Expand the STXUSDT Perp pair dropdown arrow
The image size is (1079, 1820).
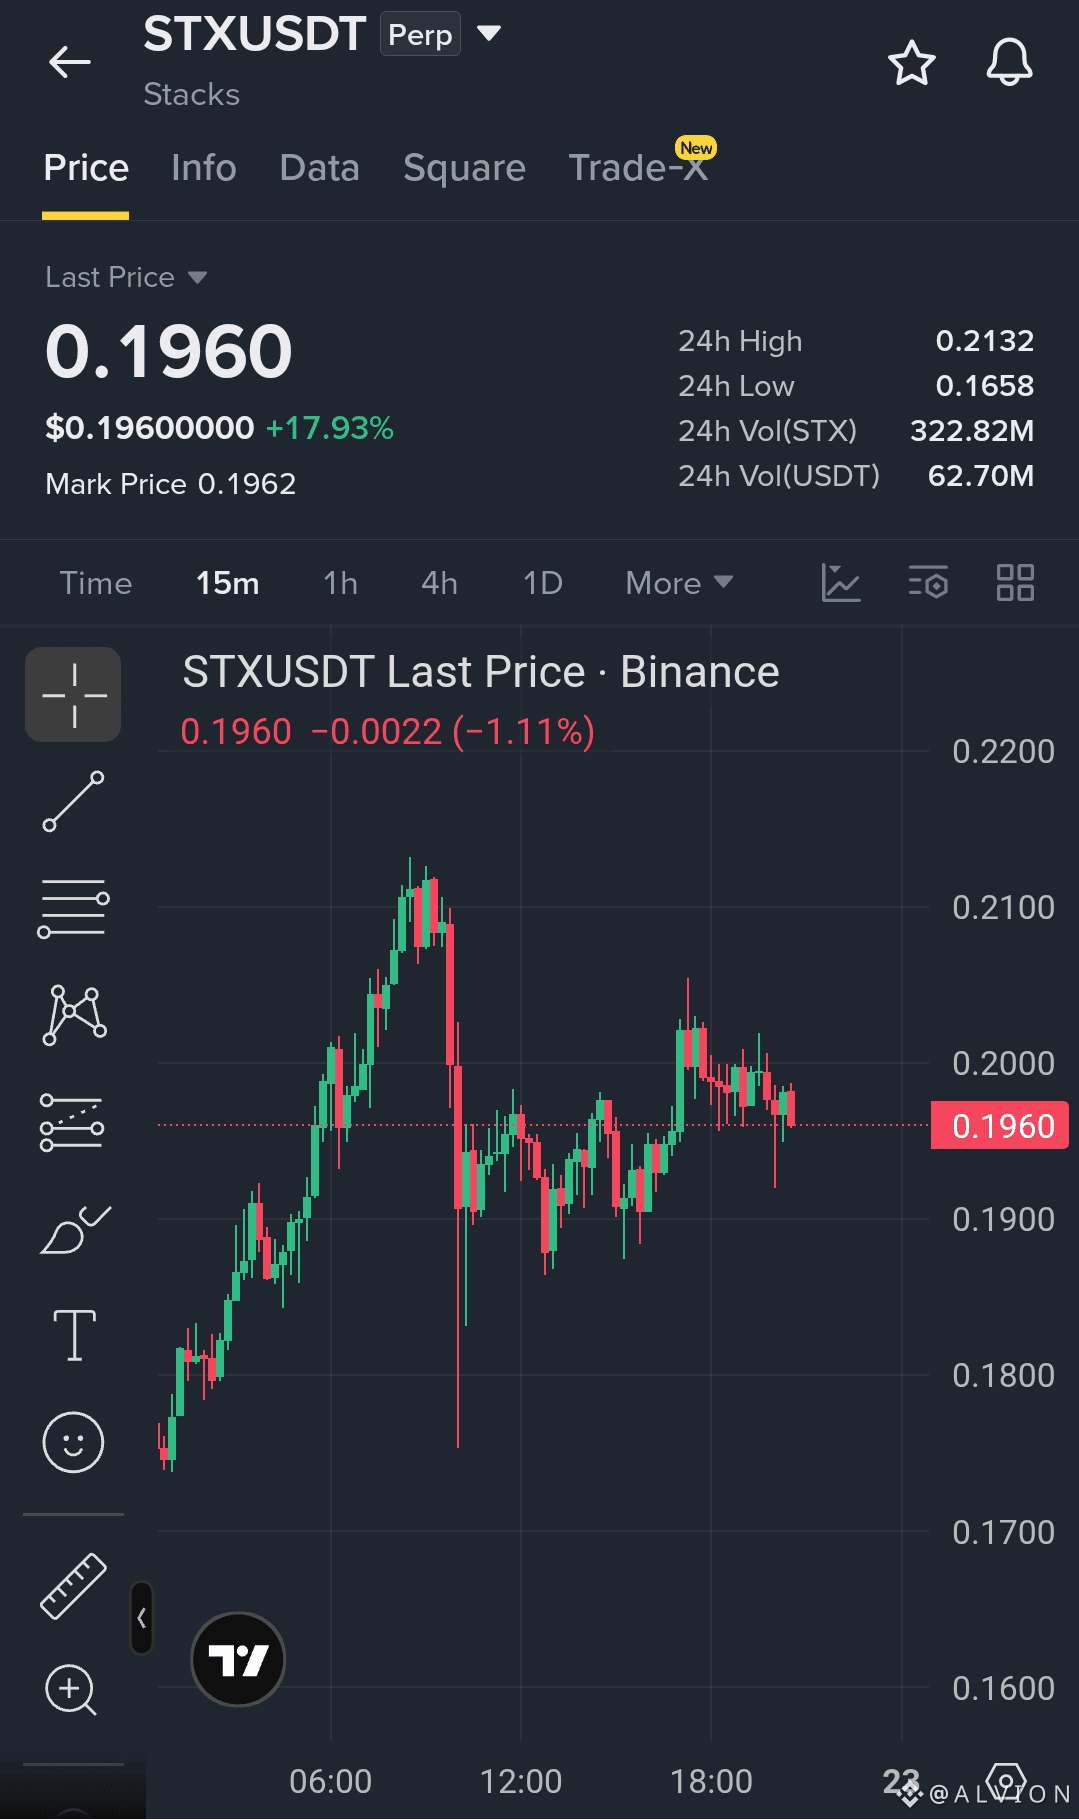[x=489, y=33]
